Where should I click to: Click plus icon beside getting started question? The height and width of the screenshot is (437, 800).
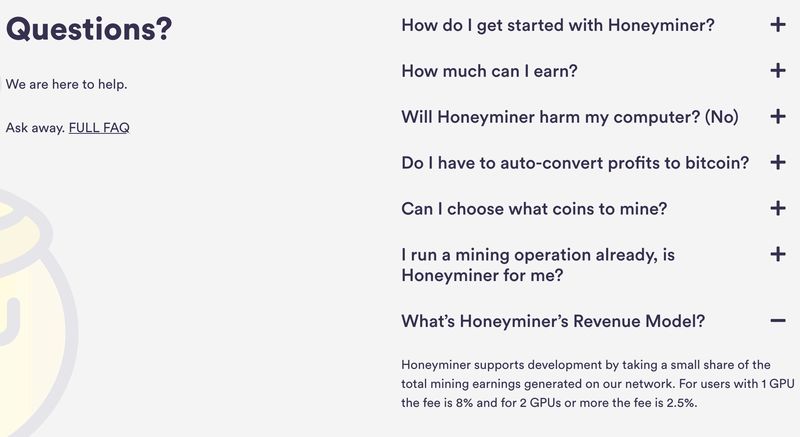[x=778, y=25]
